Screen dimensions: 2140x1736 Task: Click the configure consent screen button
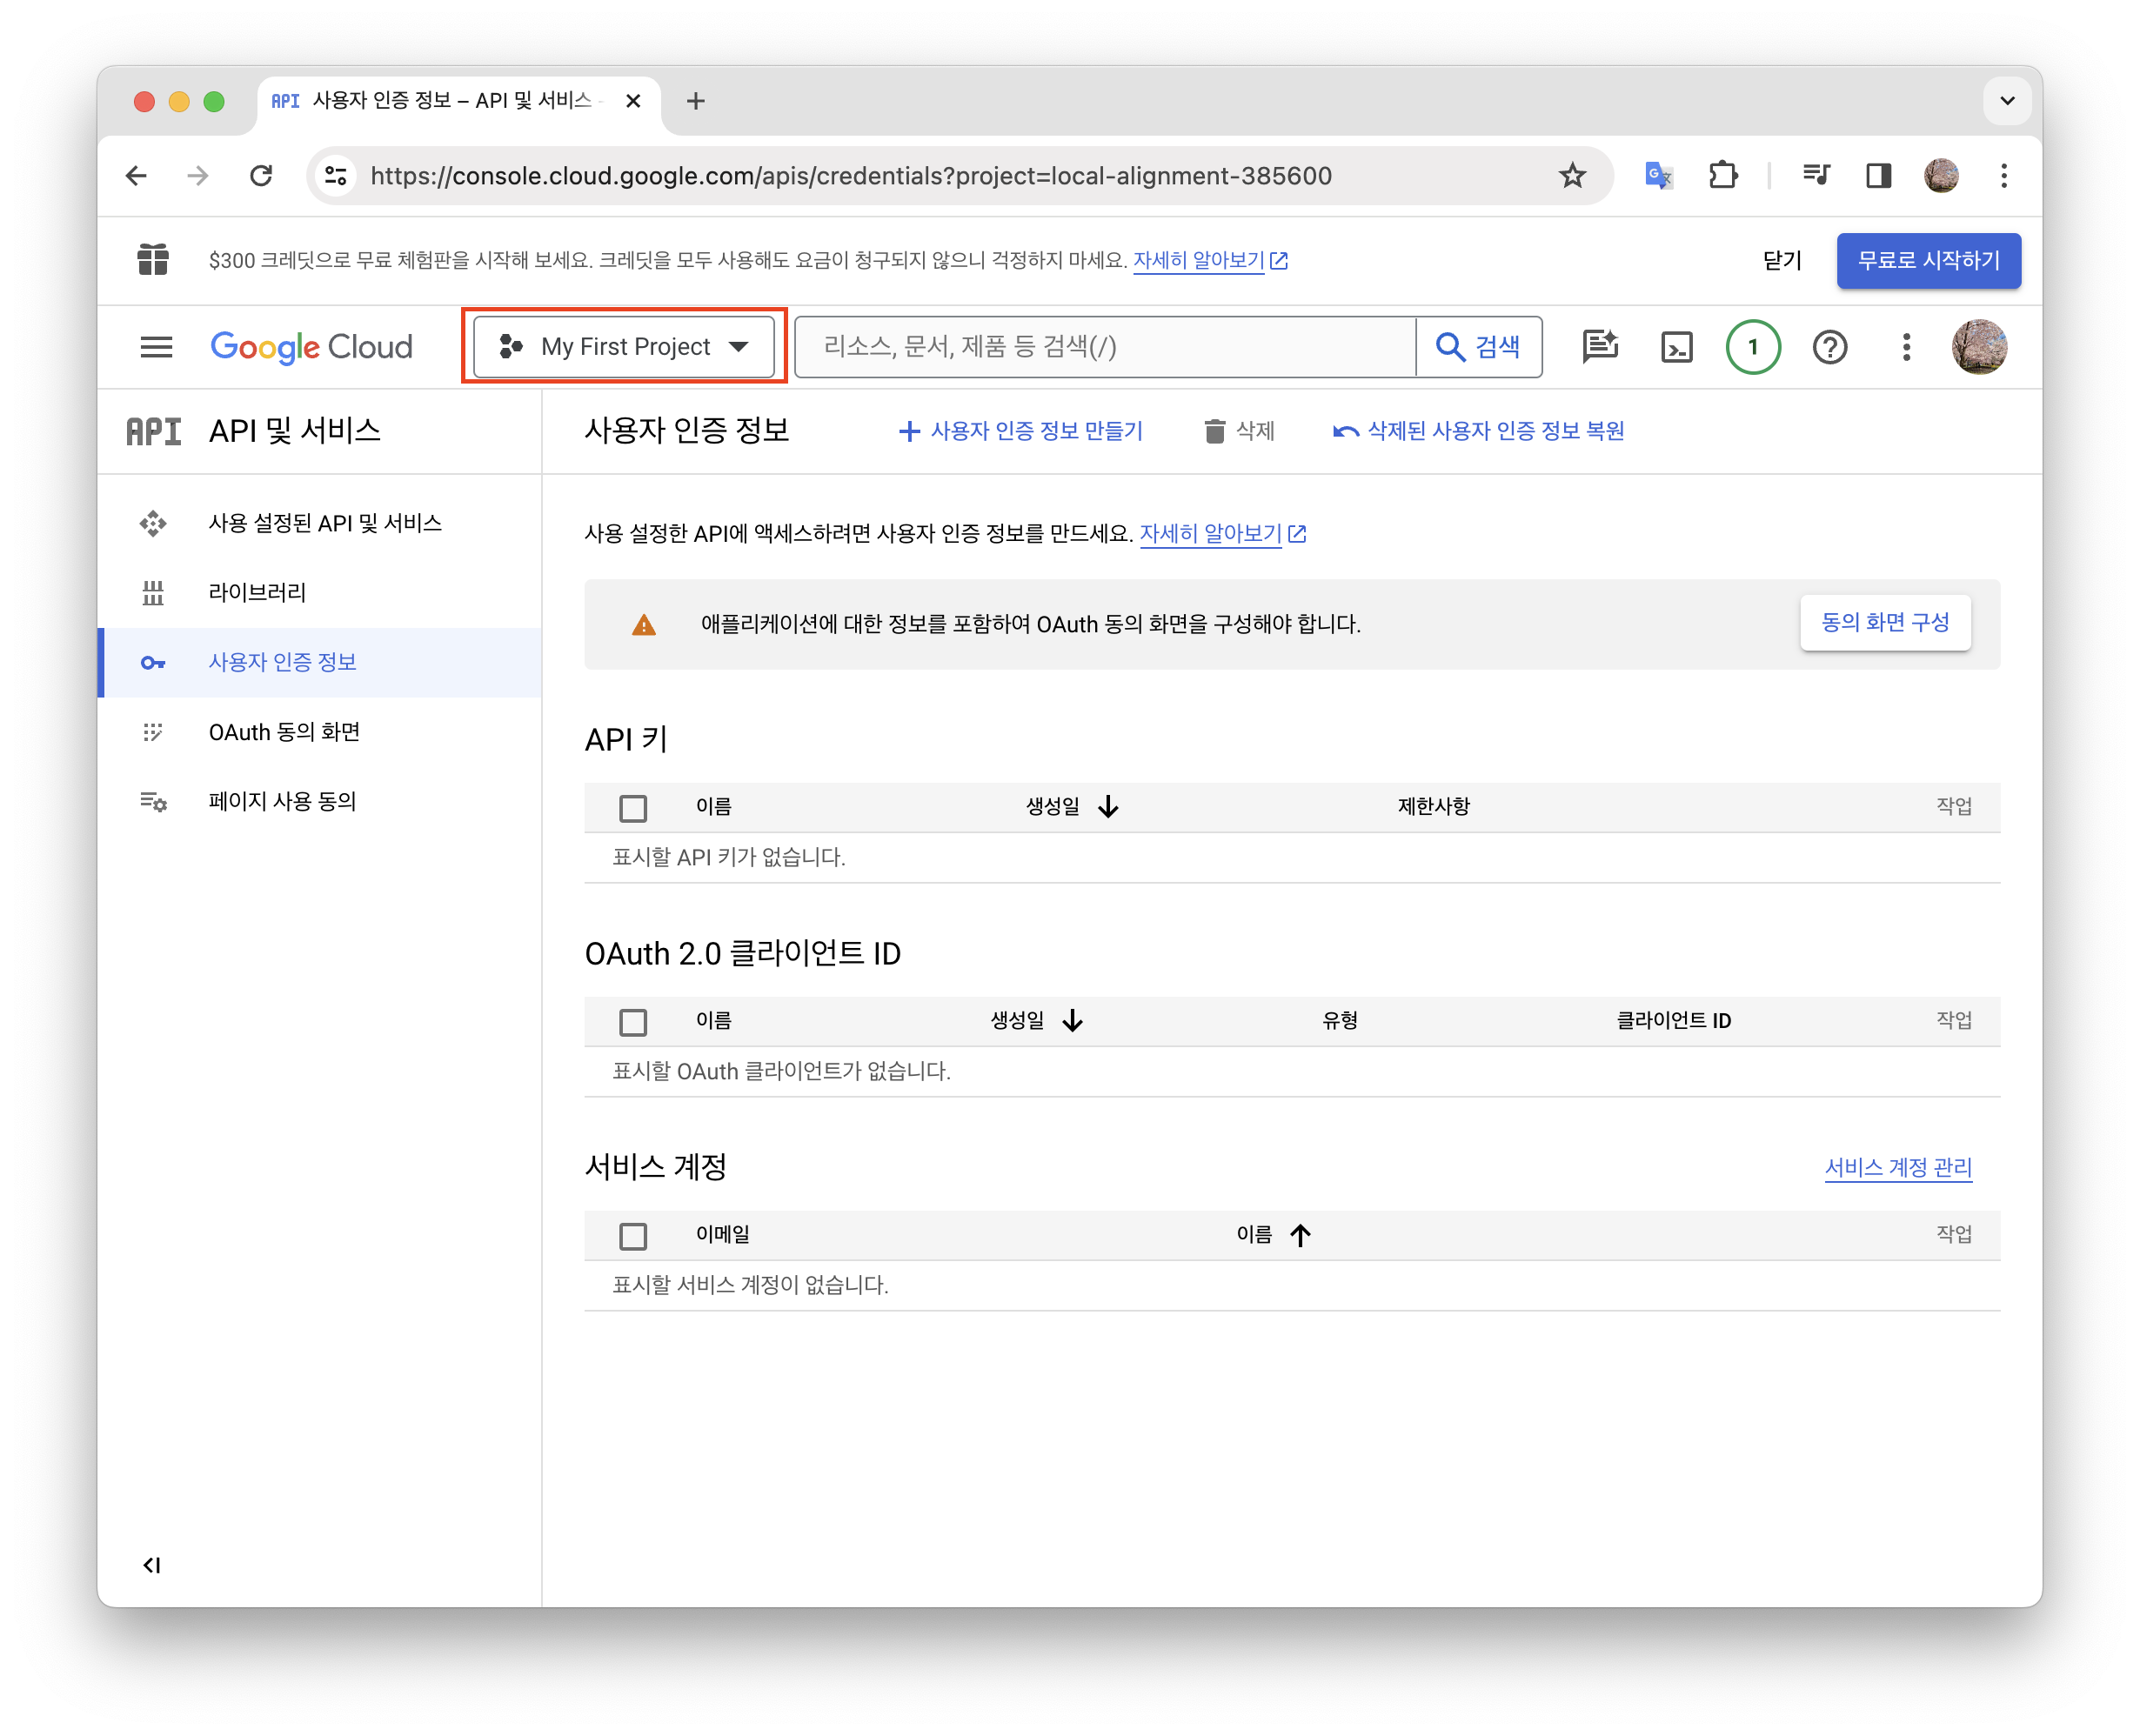coord(1884,622)
